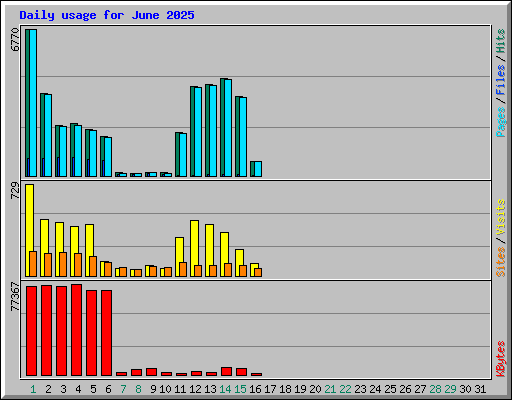Click the red KBytes bar for day 6
This screenshot has height=400, width=512.
106,333
